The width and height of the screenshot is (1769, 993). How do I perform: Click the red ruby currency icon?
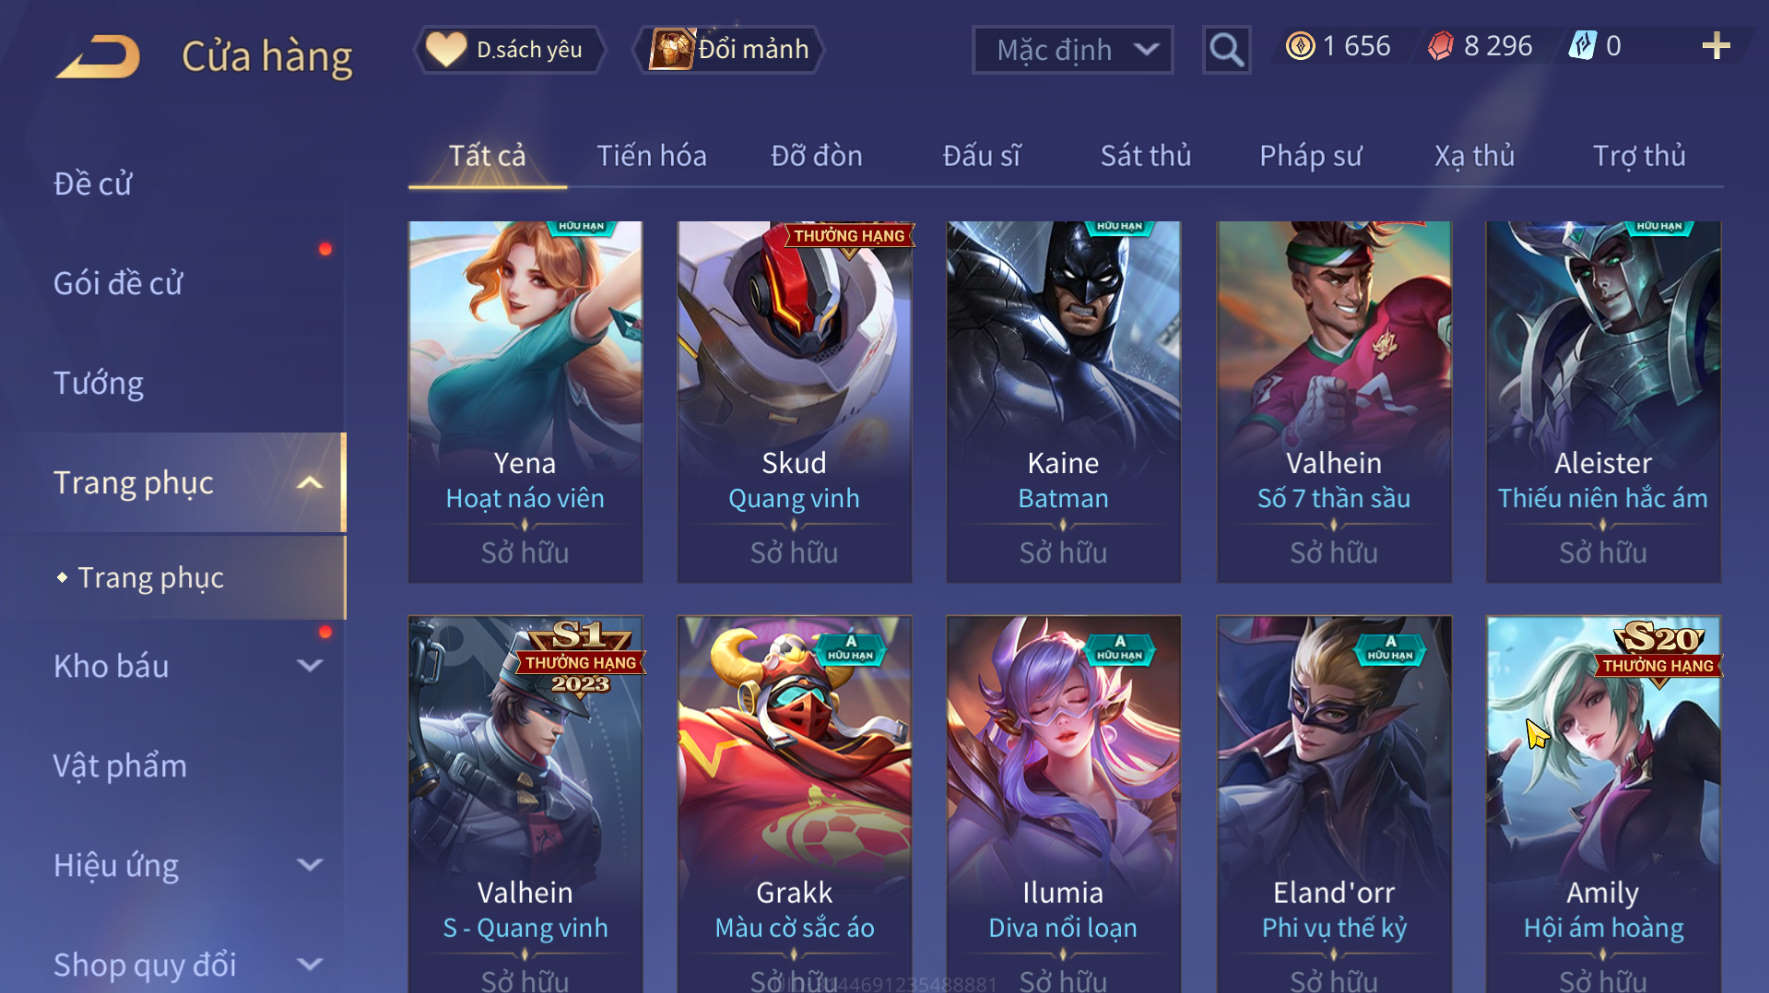click(1441, 46)
